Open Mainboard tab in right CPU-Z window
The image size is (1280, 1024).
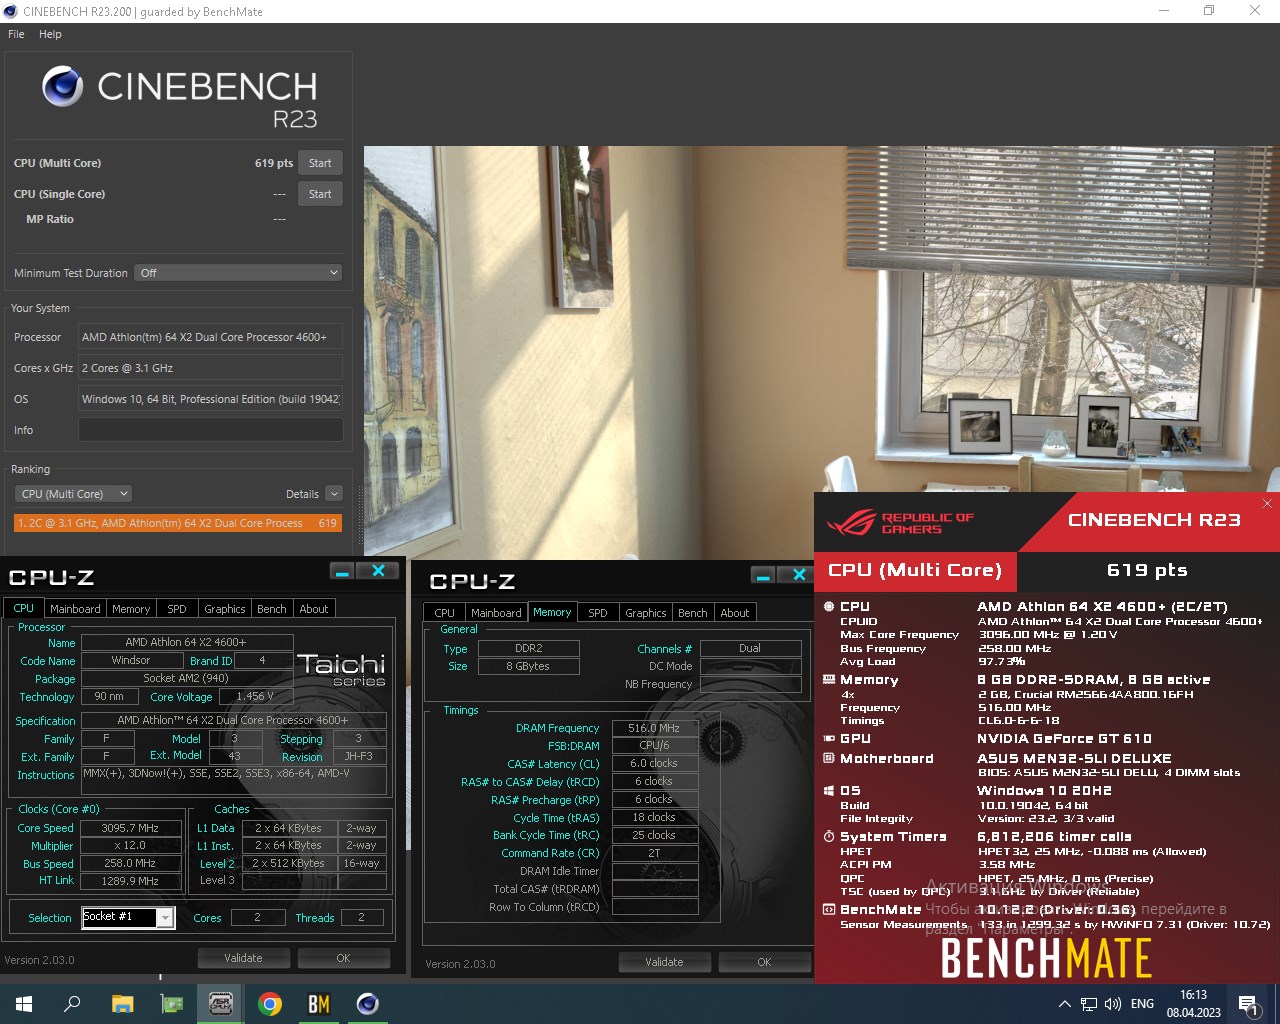pyautogui.click(x=496, y=613)
